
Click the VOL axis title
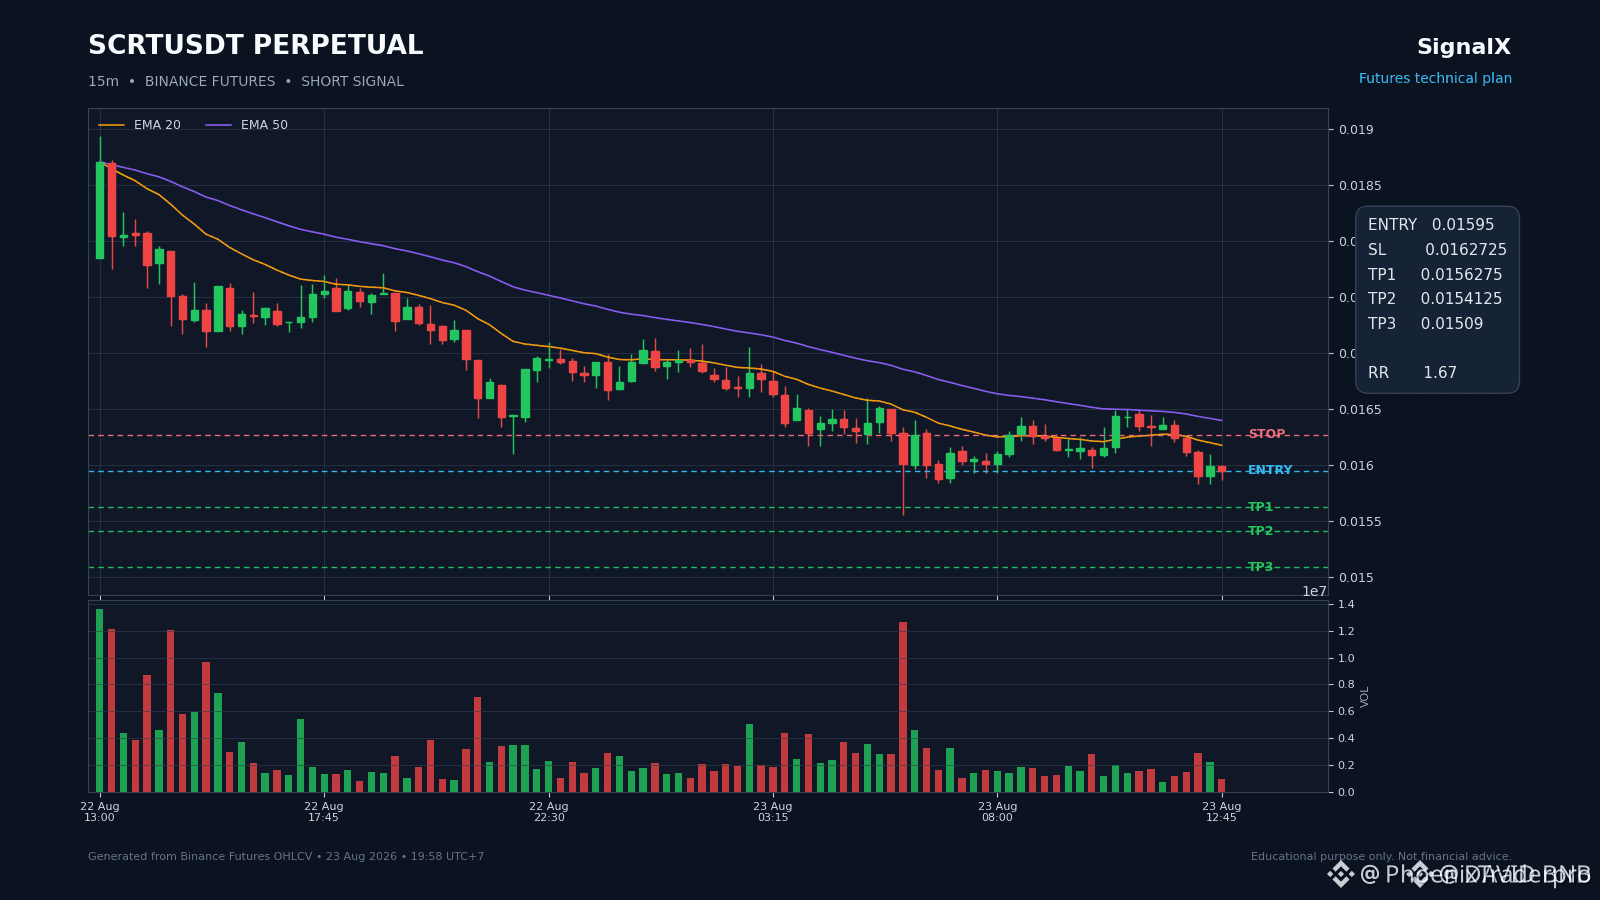coord(1365,697)
